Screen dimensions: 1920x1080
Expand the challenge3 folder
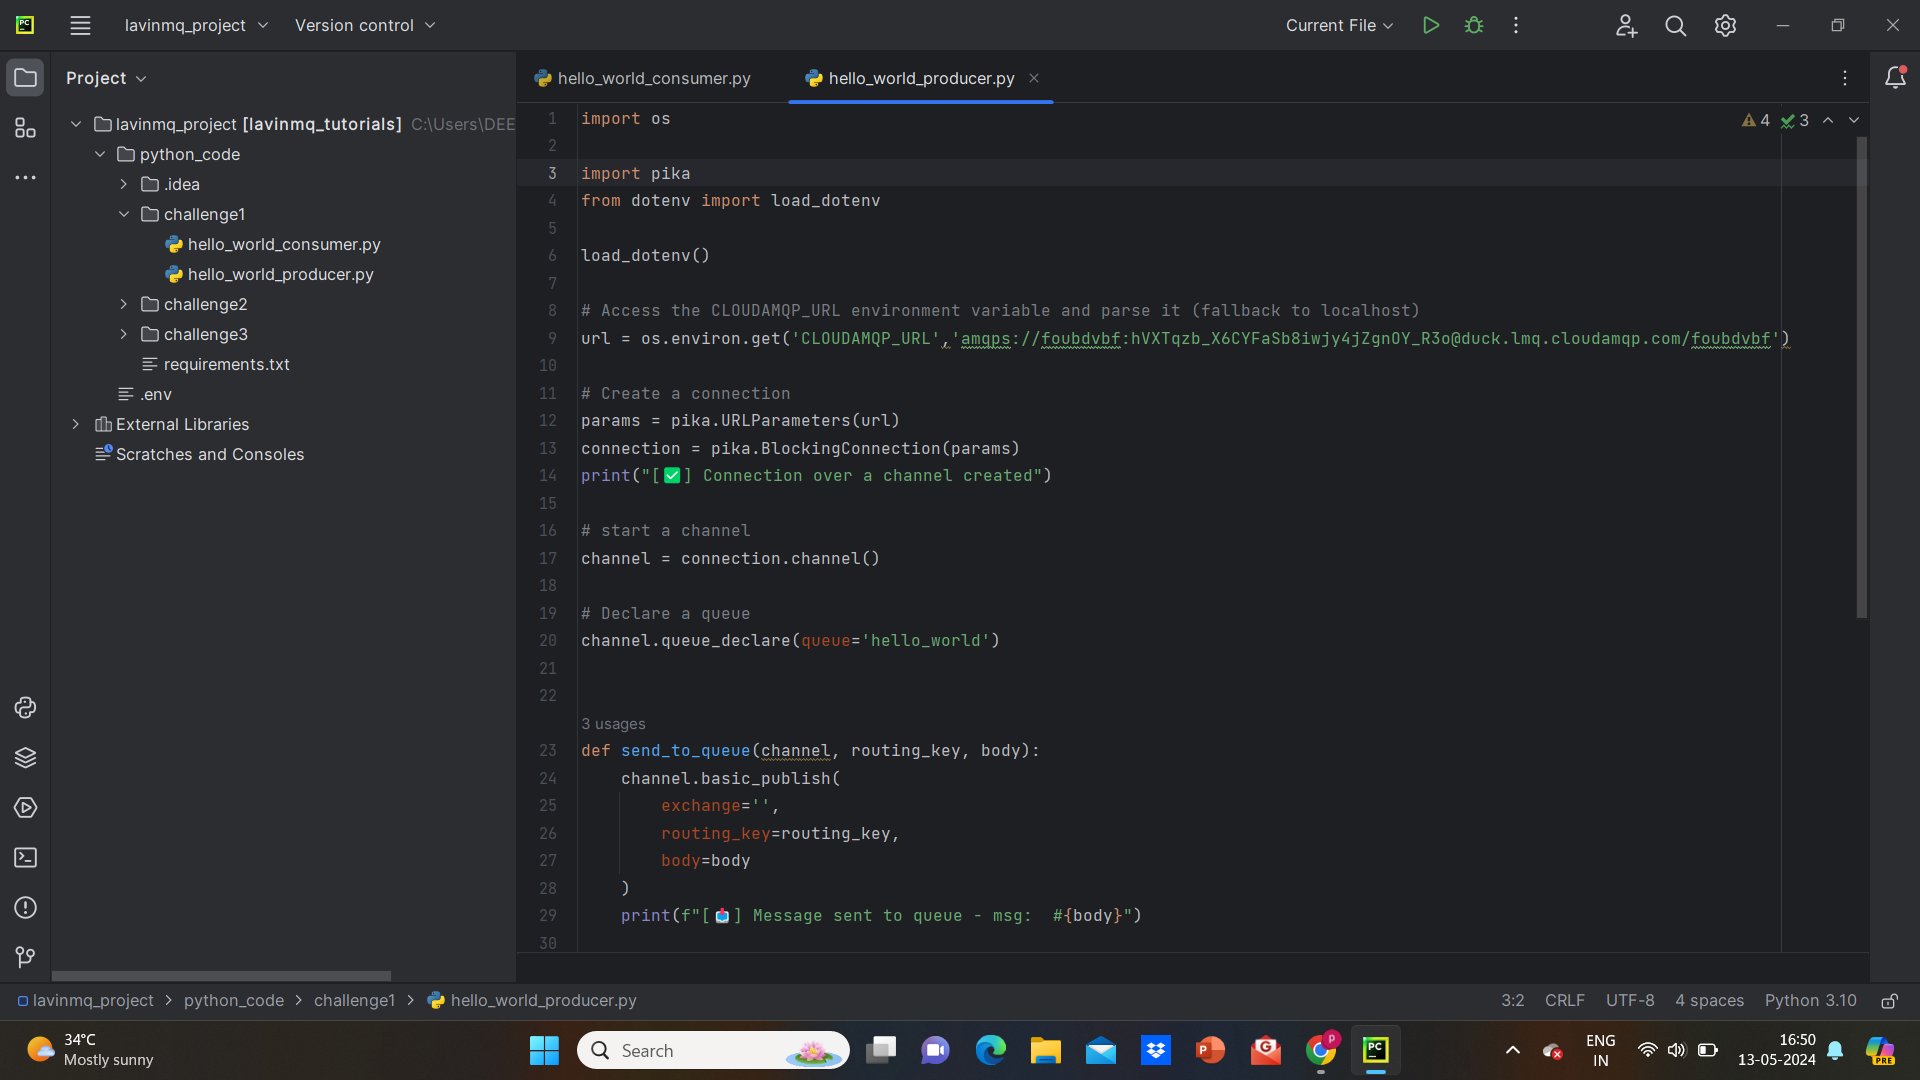tap(124, 334)
